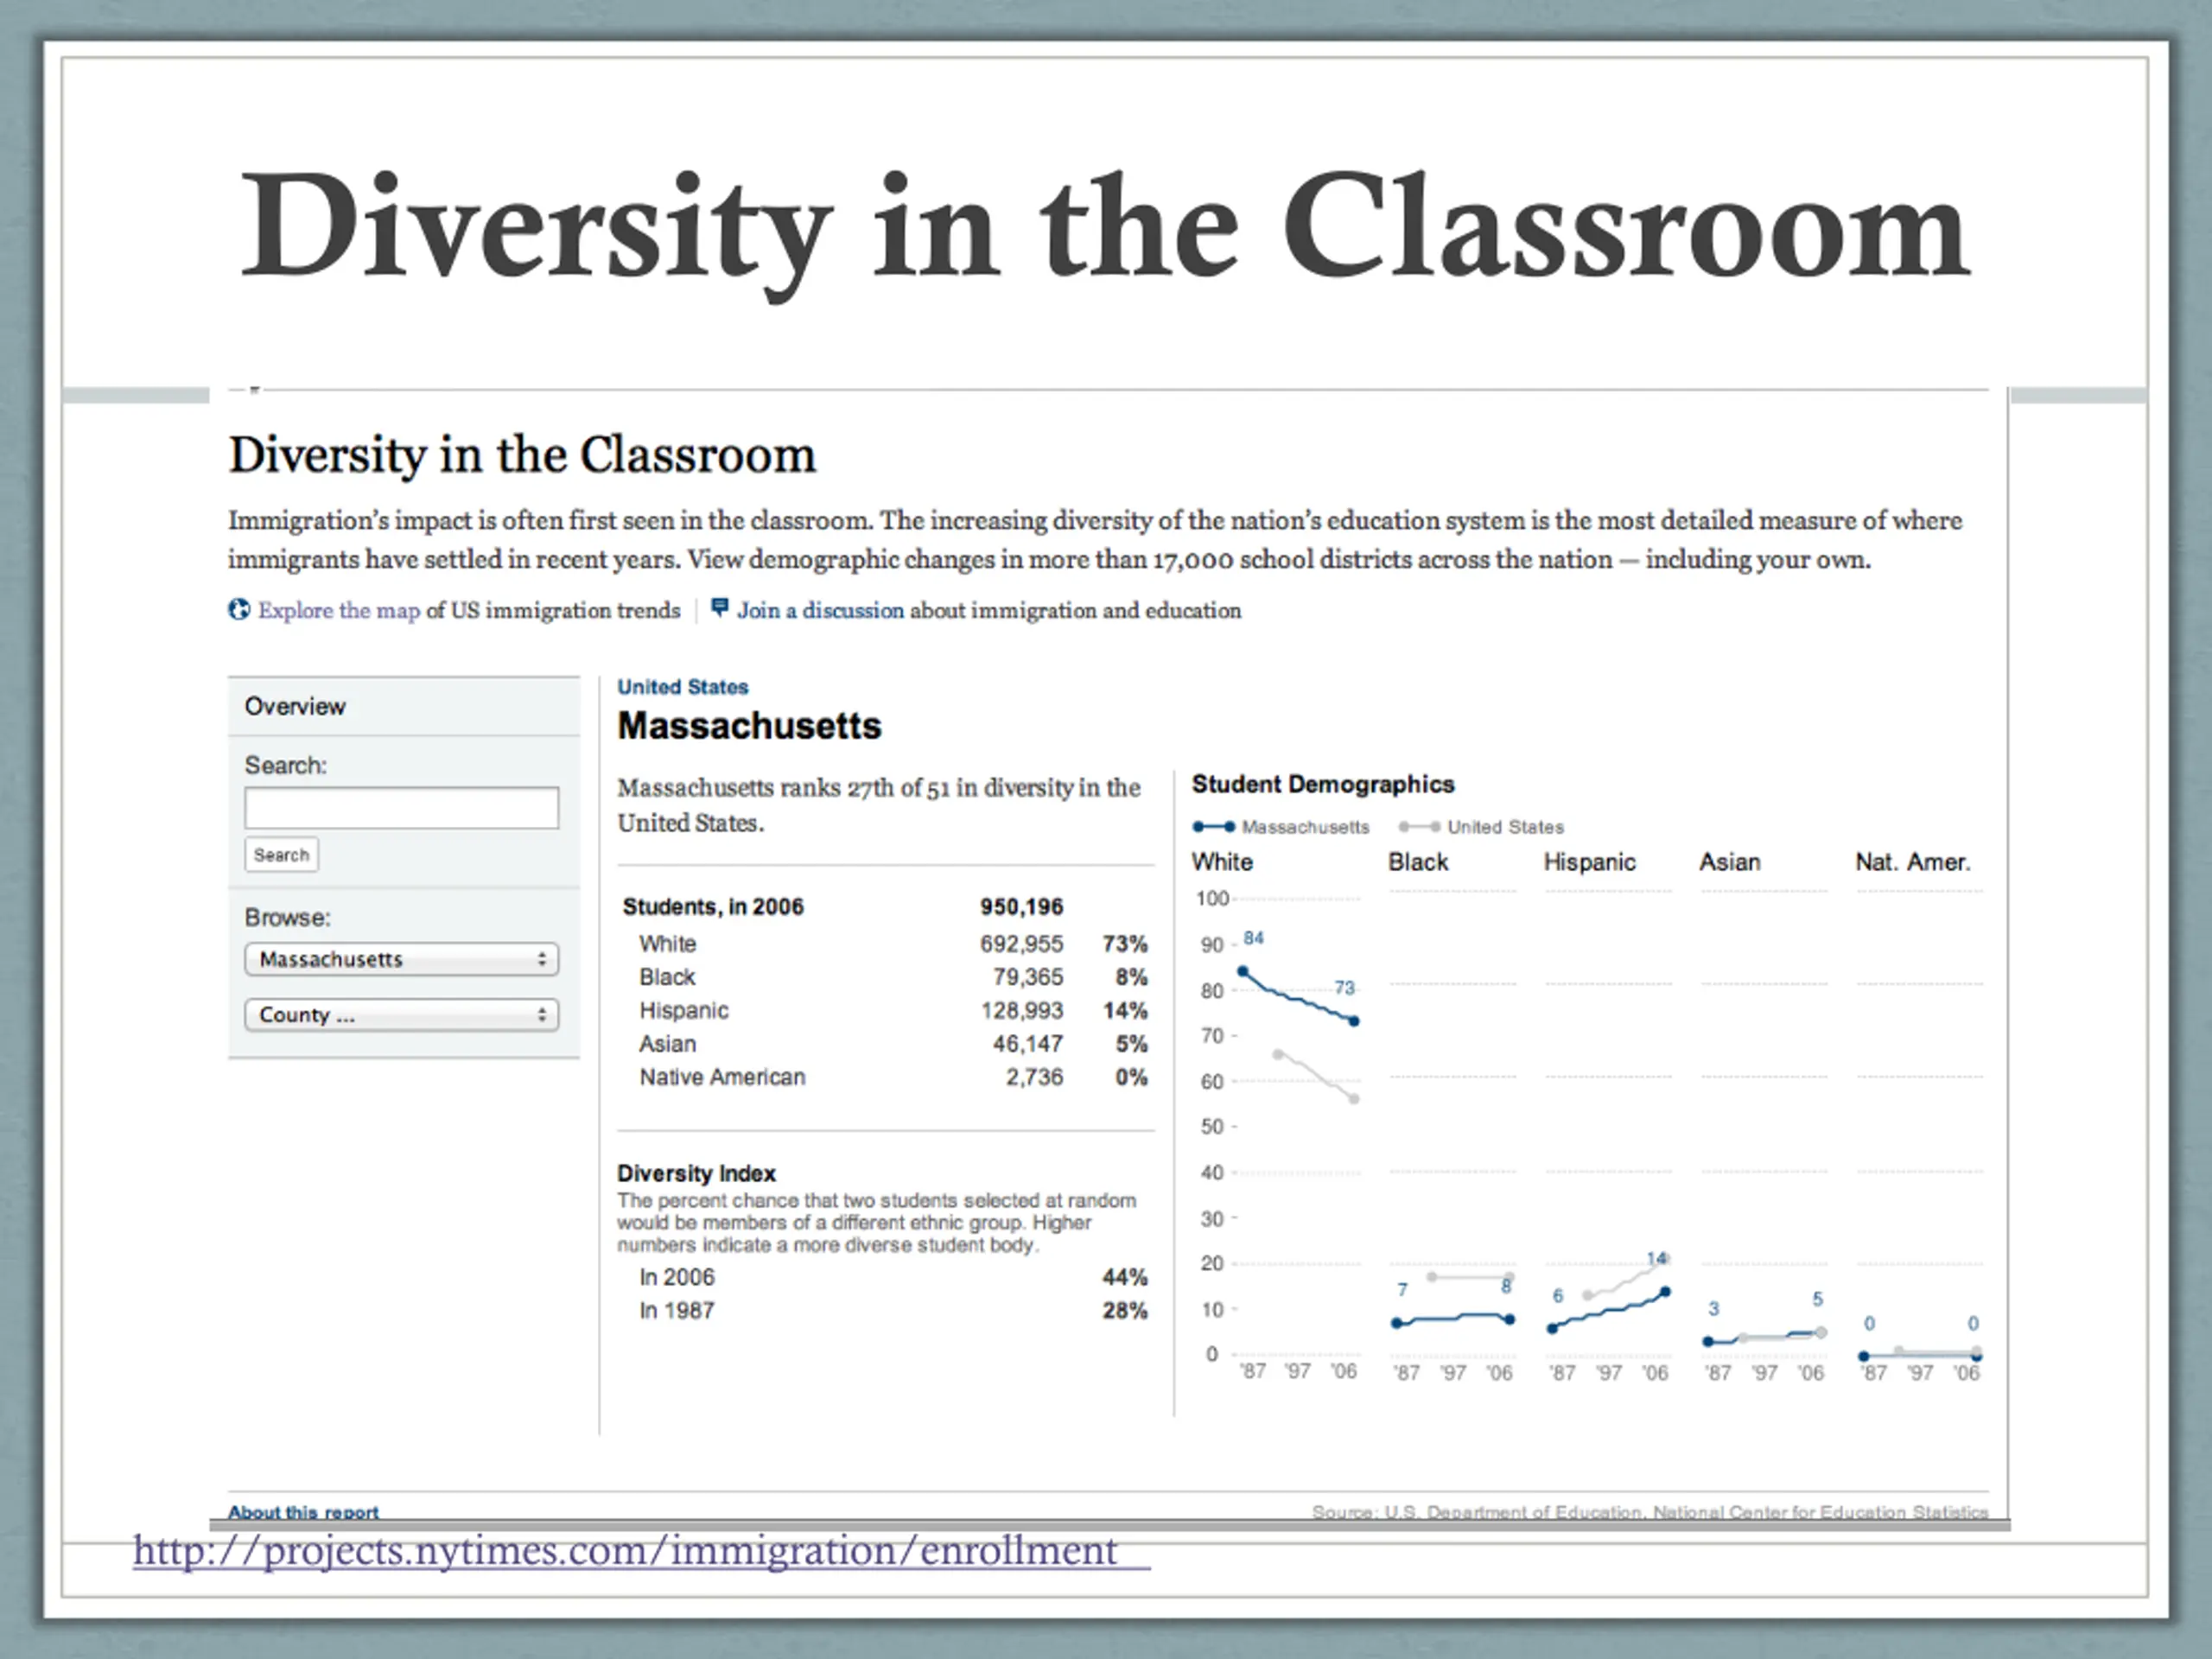Open the Join a discussion link
This screenshot has height=1659, width=2212.
(820, 610)
